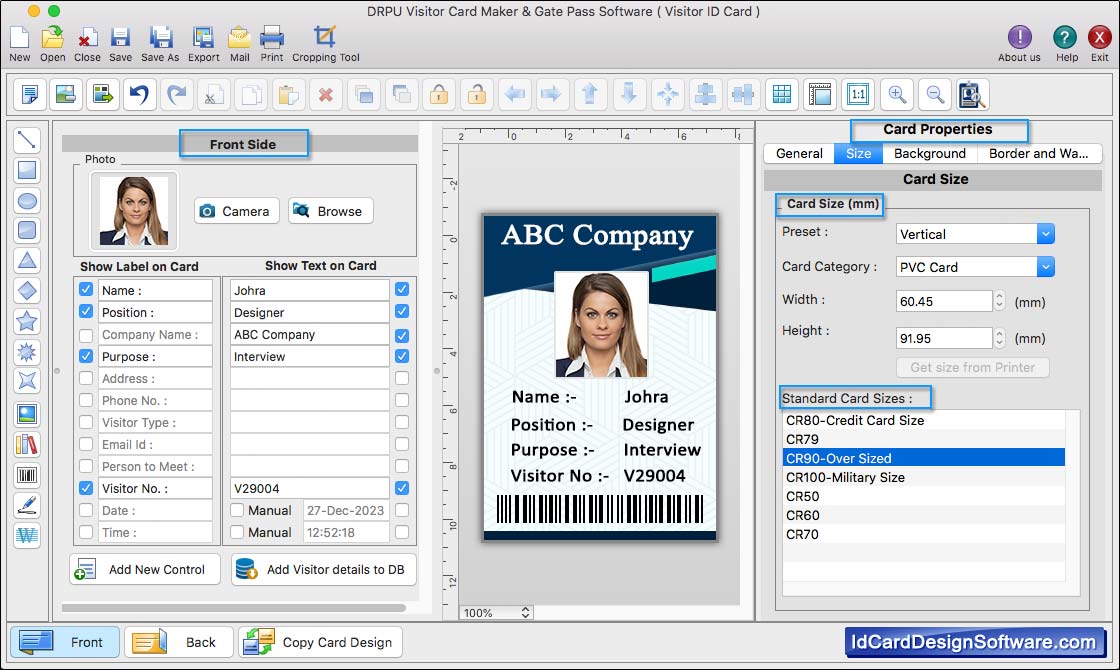Click the unlock padlock toolbar icon
Screen dimensions: 1120x670
coord(477,94)
